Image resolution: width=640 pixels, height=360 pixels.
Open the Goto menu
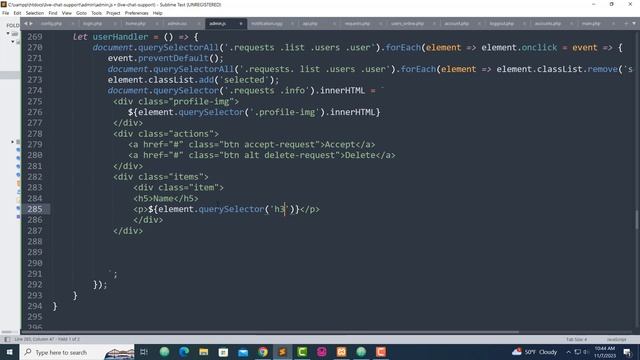(x=81, y=13)
